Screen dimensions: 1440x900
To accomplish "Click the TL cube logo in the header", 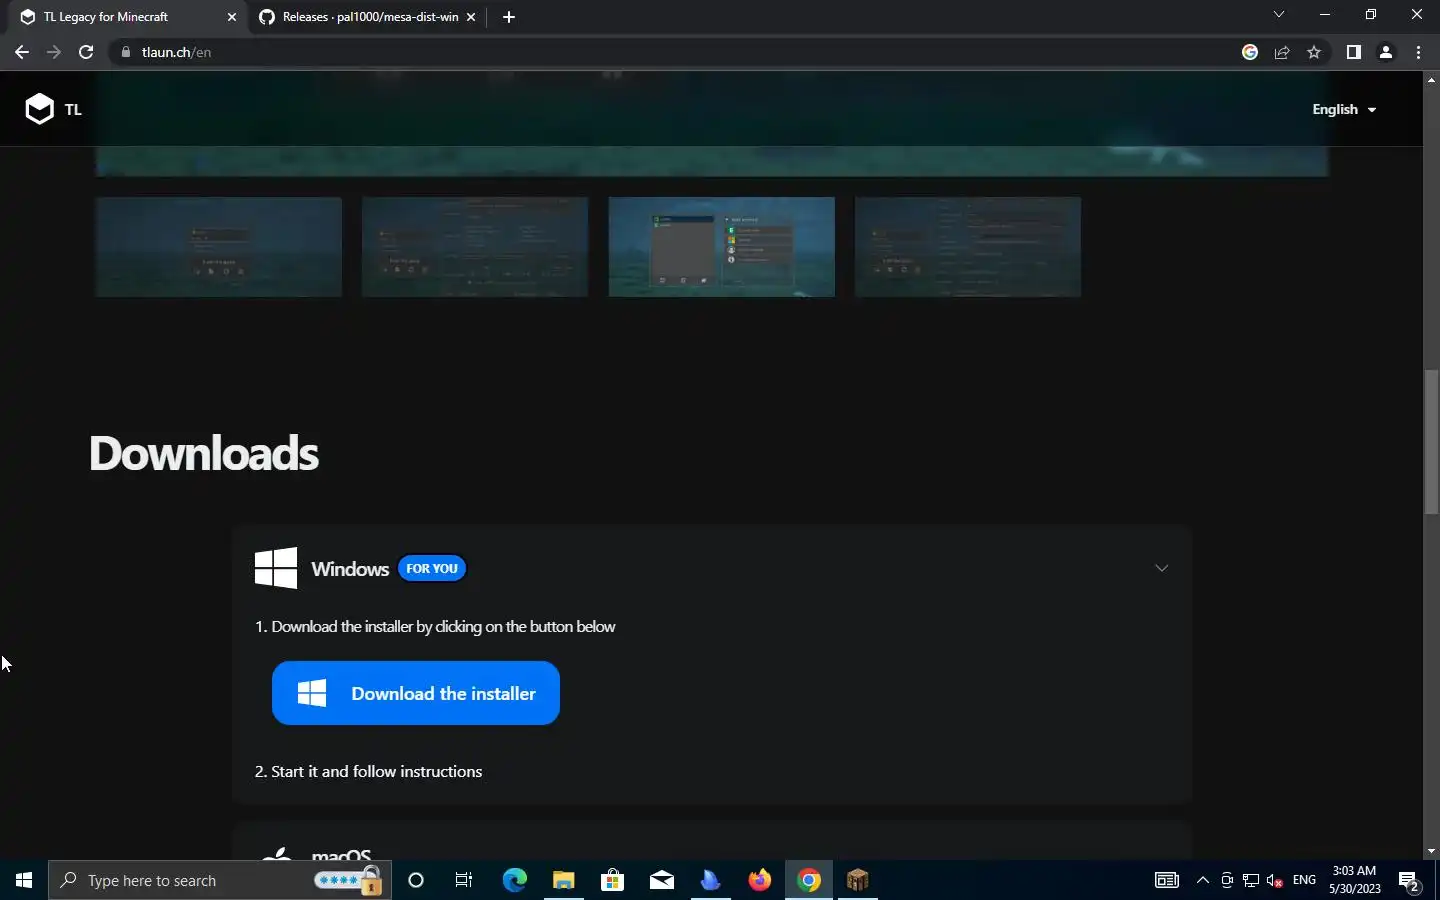I will tap(39, 109).
